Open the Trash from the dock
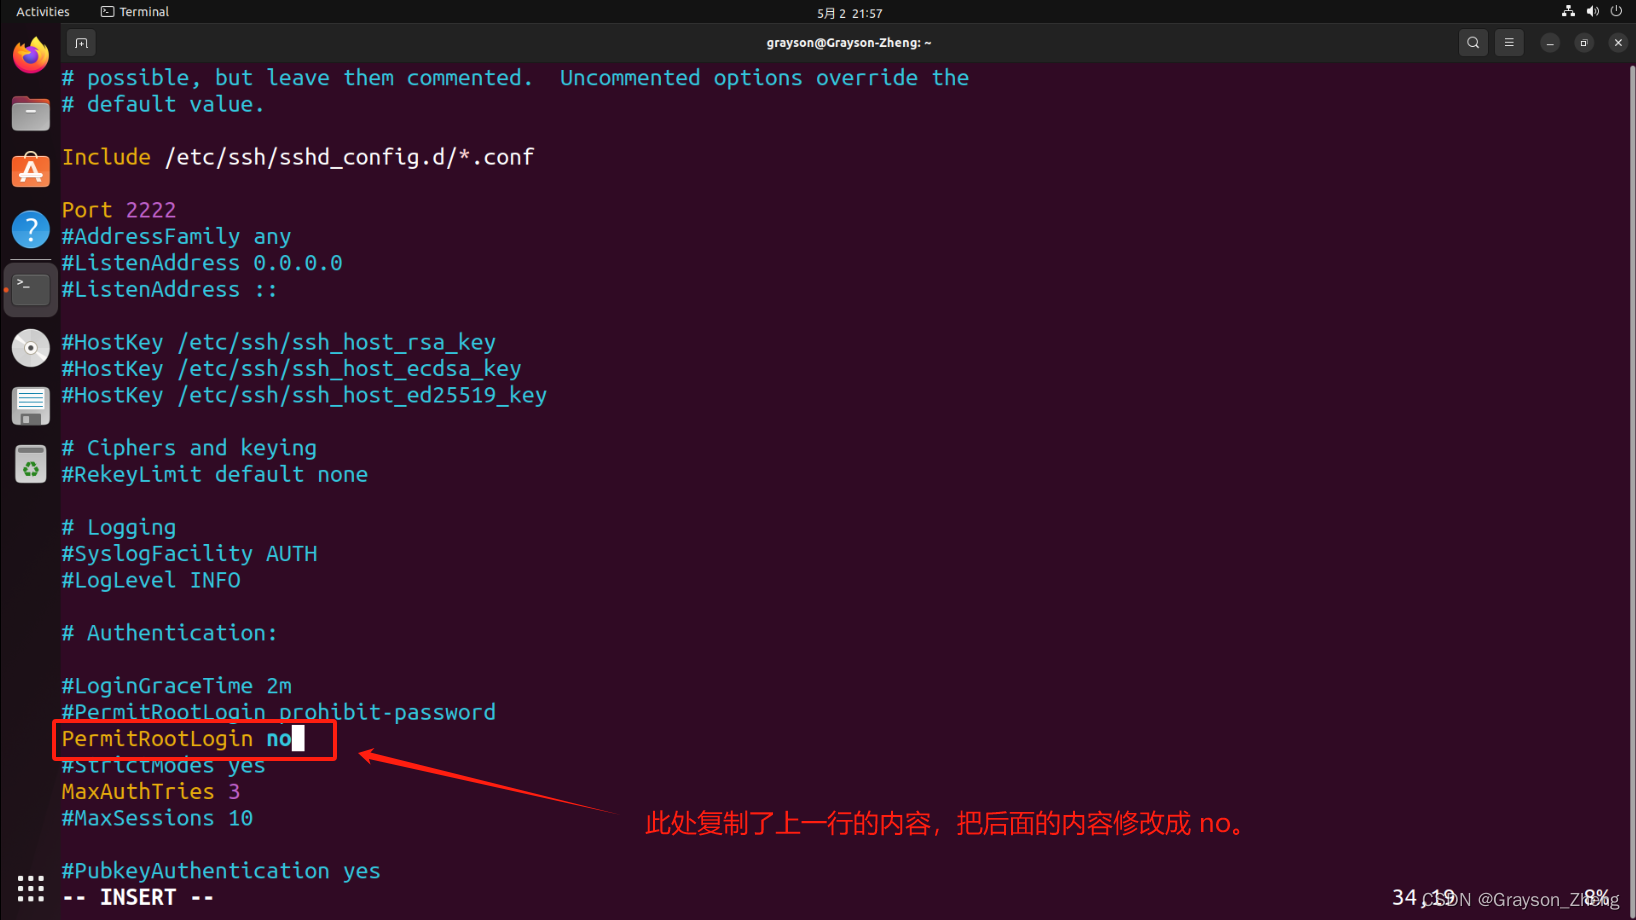Screen dimensions: 1636x920 click(x=31, y=464)
